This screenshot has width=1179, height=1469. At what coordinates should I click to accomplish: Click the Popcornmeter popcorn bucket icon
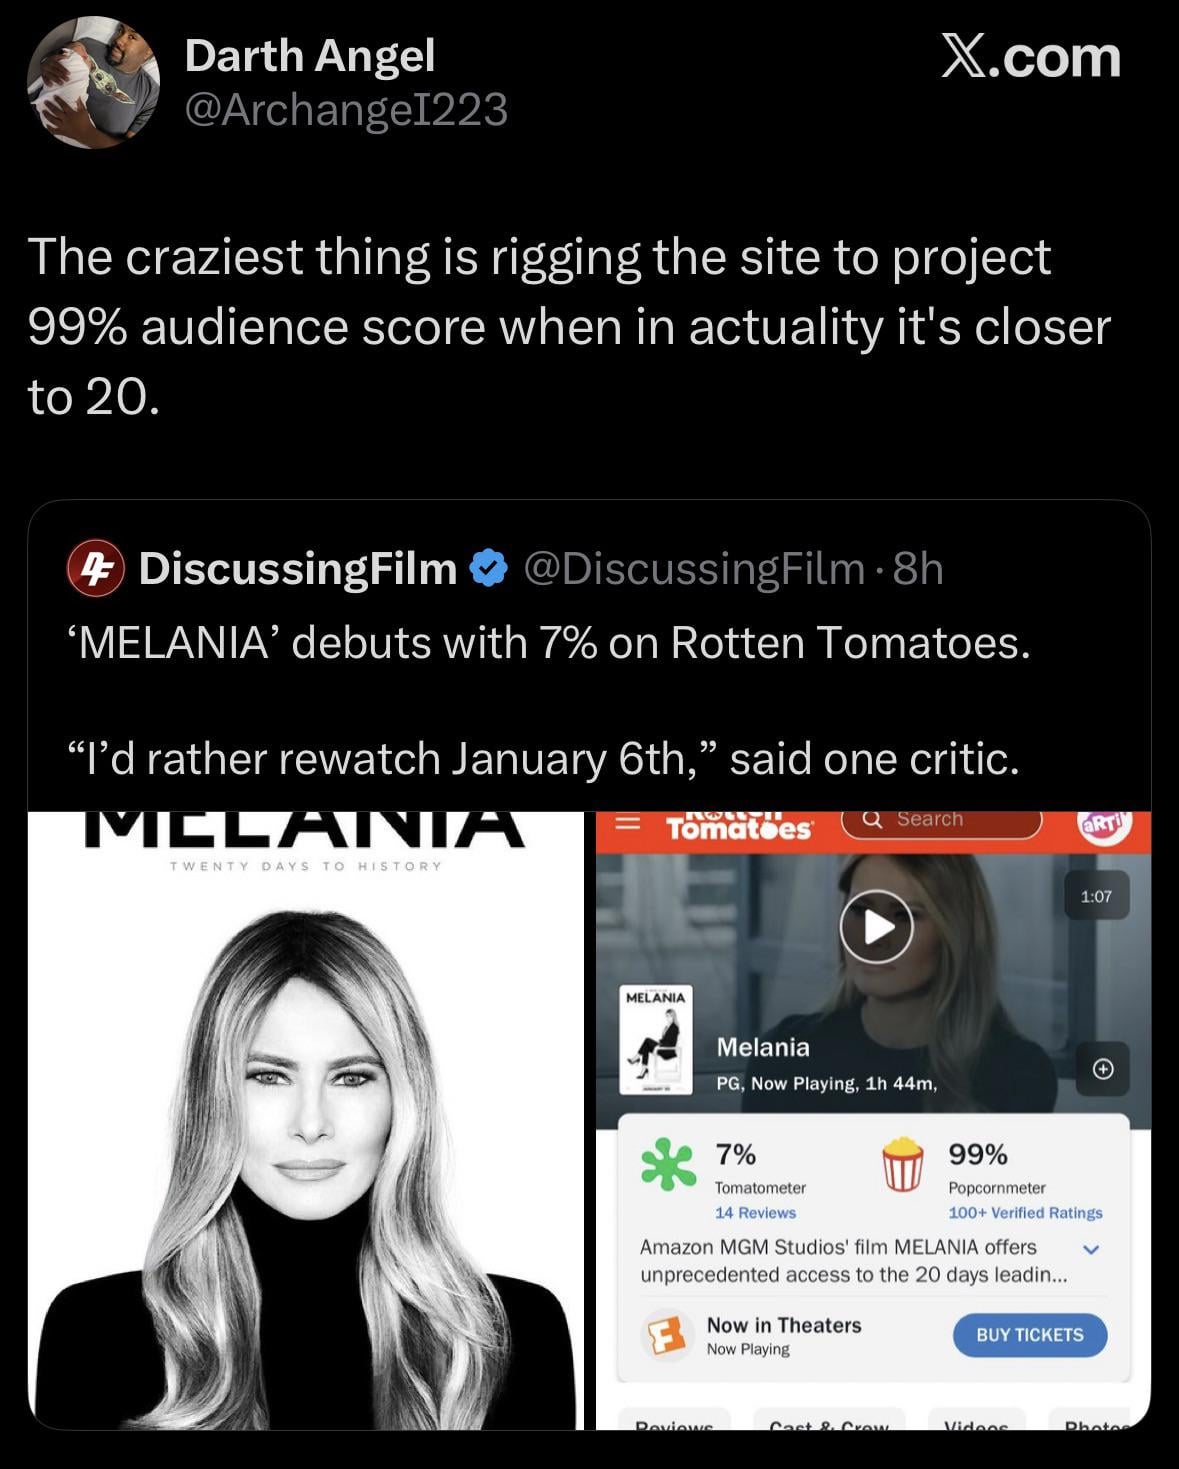902,1165
